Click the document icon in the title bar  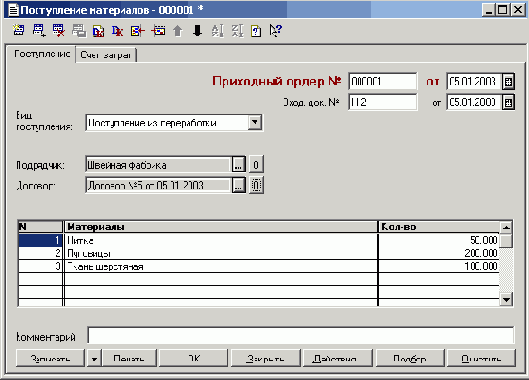(x=13, y=10)
